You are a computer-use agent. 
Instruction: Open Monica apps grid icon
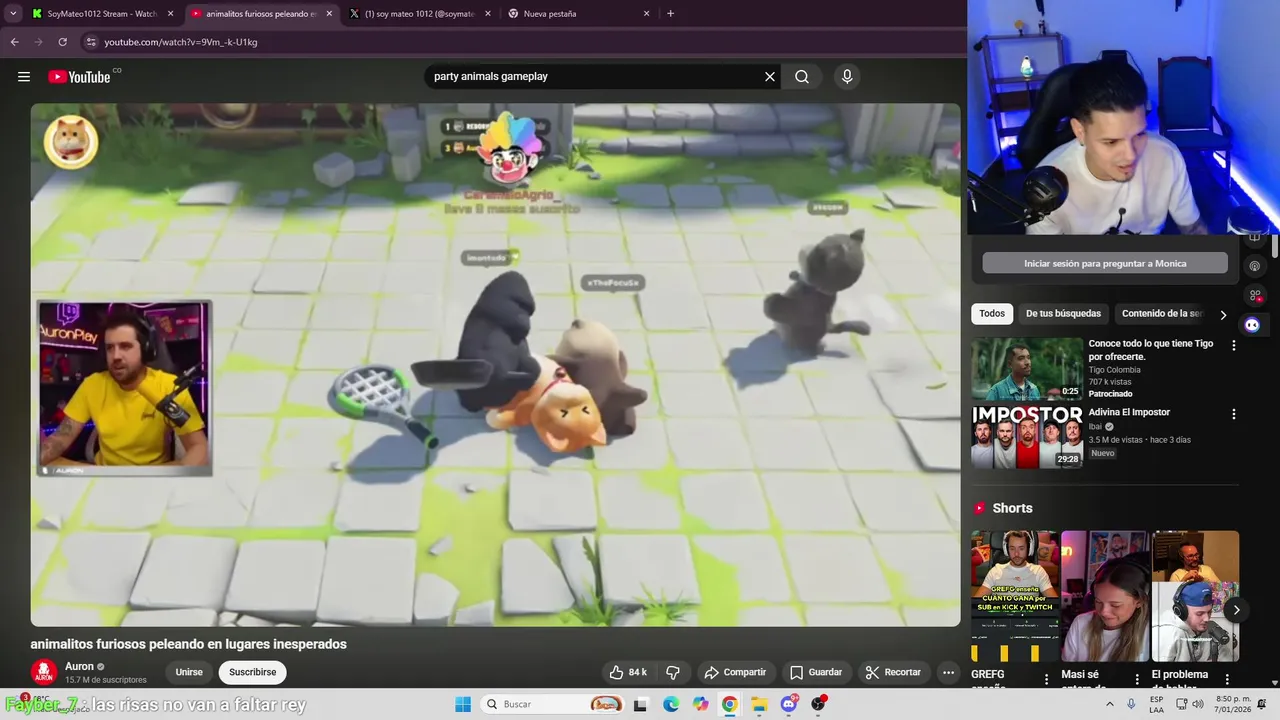pyautogui.click(x=1255, y=296)
